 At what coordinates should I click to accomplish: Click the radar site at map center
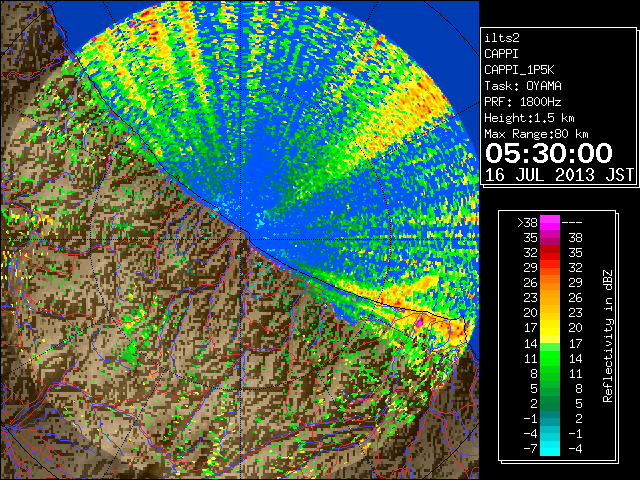241,240
